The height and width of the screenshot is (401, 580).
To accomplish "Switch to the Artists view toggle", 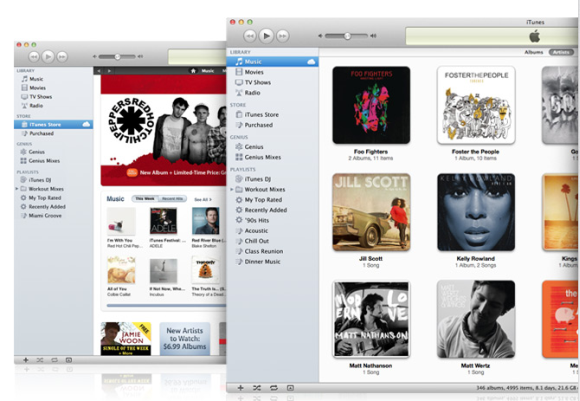I will click(x=561, y=52).
